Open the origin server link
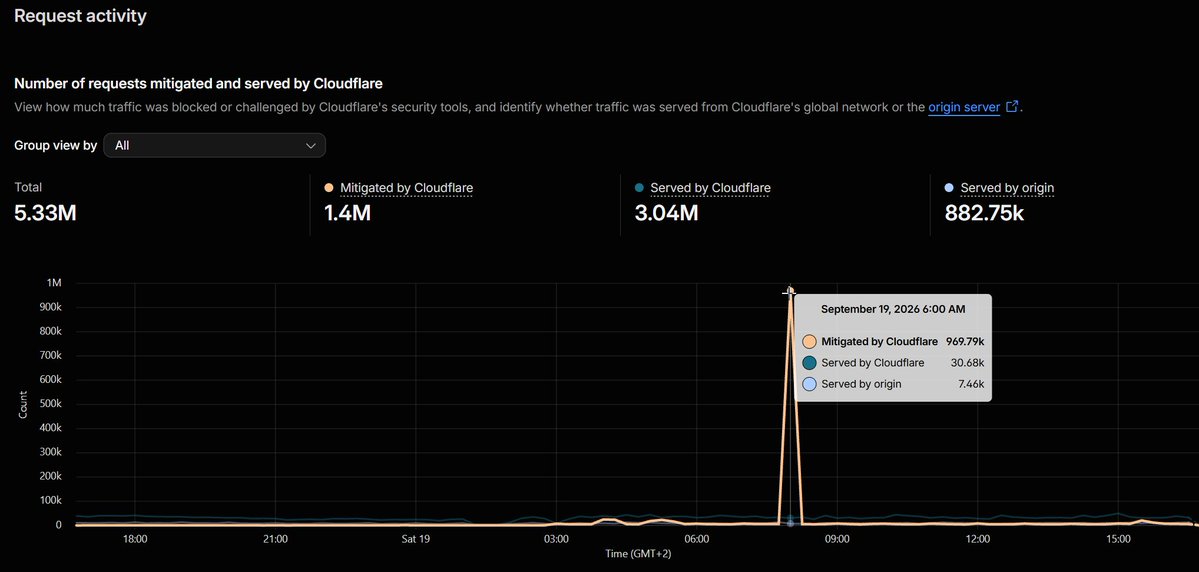Image resolution: width=1199 pixels, height=572 pixels. tap(963, 107)
